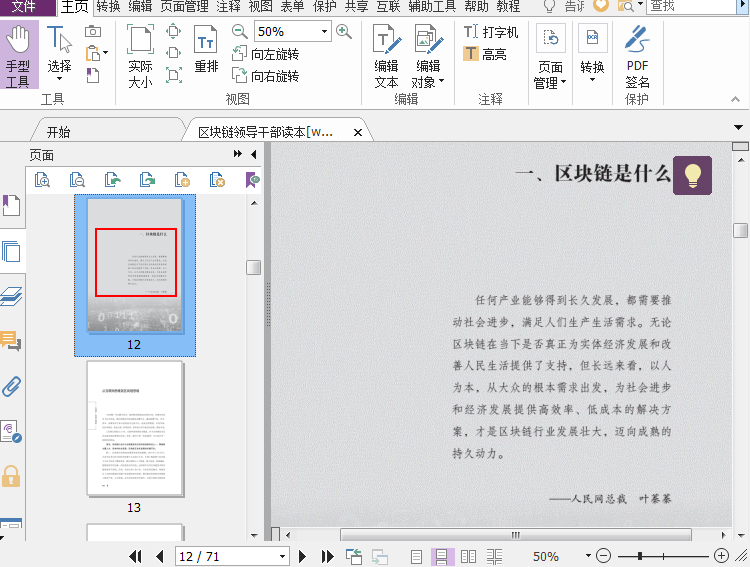Expand the Select tool dropdown arrow
The image size is (750, 567).
59,79
